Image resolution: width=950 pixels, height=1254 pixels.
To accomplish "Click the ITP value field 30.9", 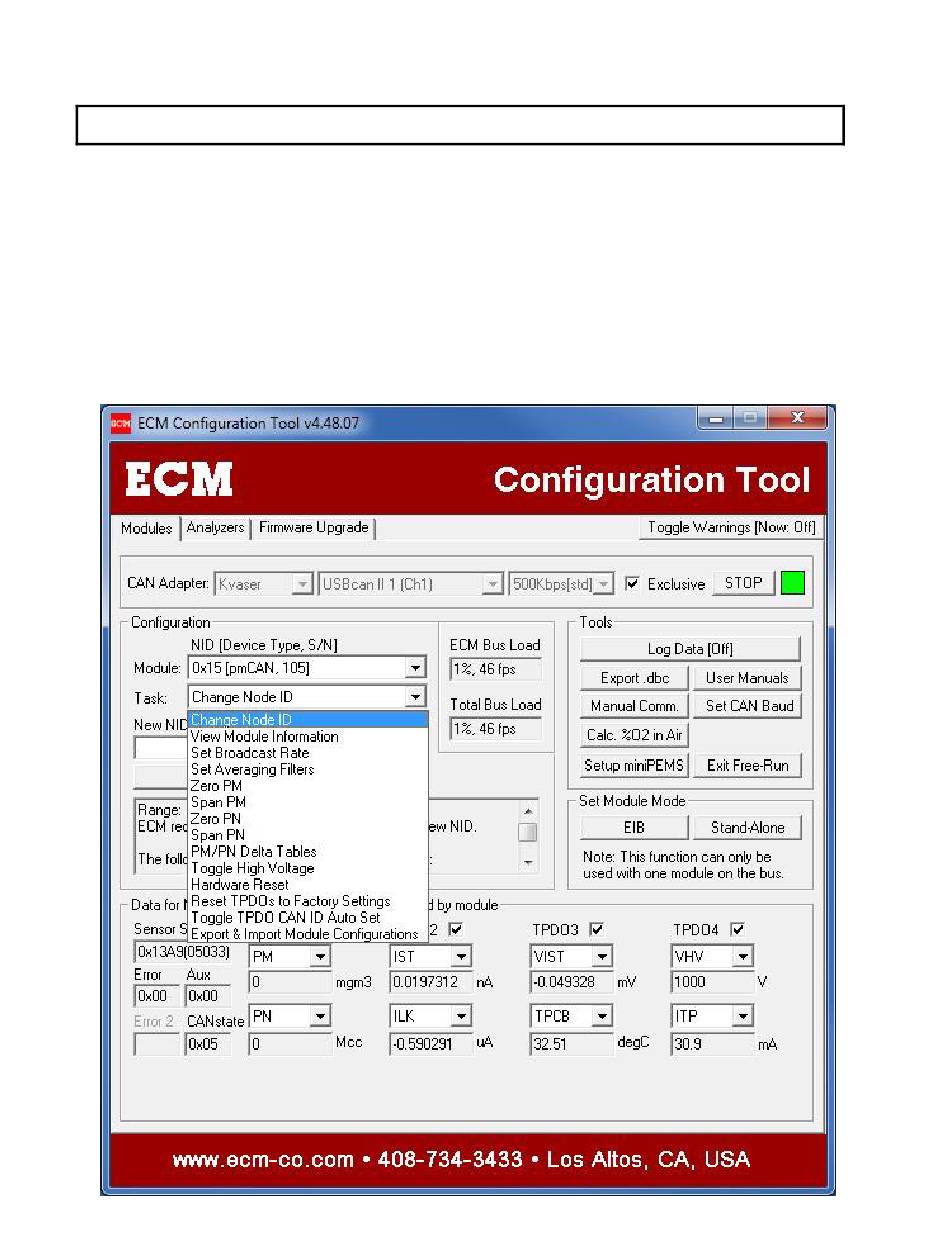I will [712, 1044].
